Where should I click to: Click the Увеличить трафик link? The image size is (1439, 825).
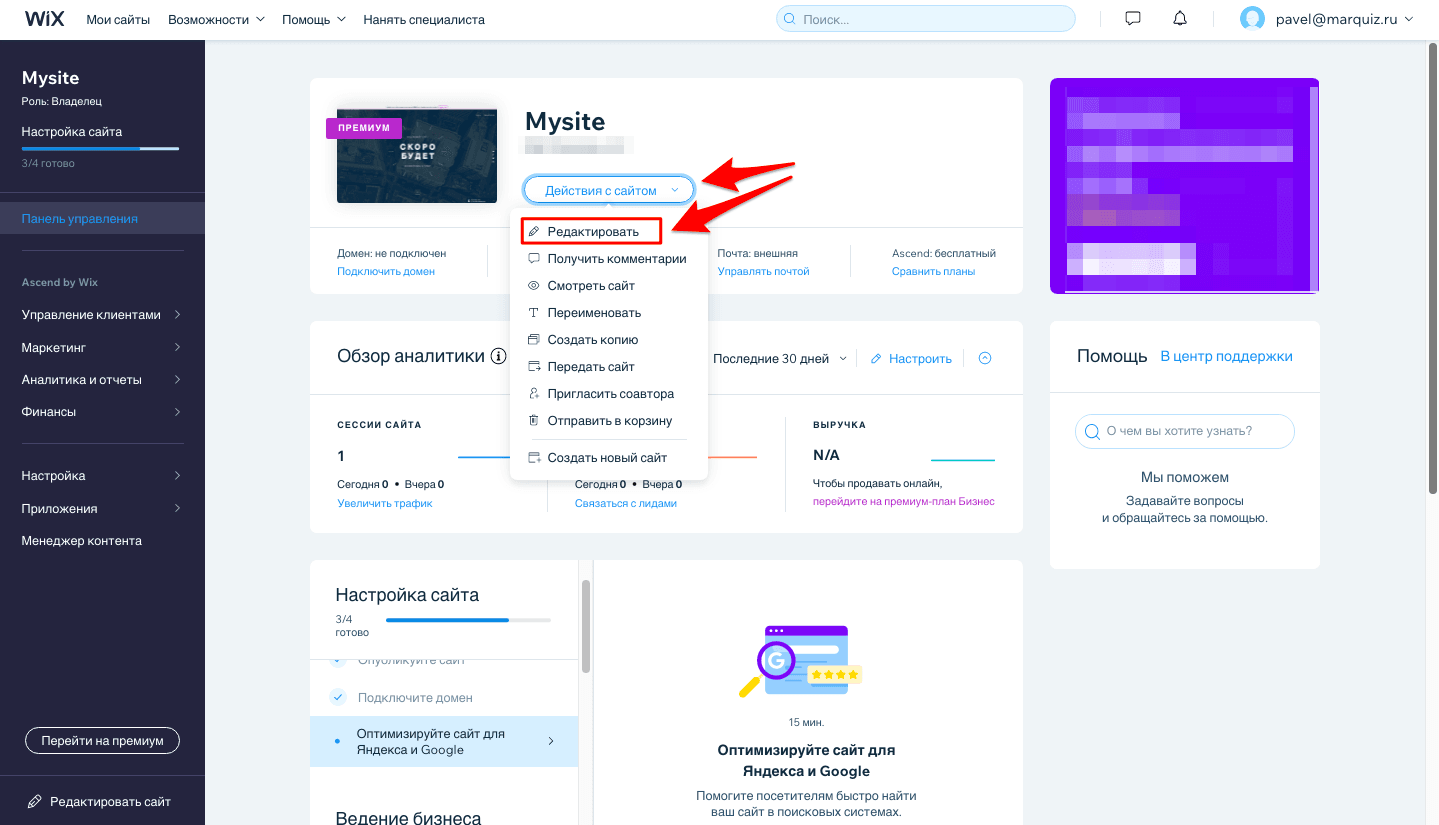(x=385, y=503)
